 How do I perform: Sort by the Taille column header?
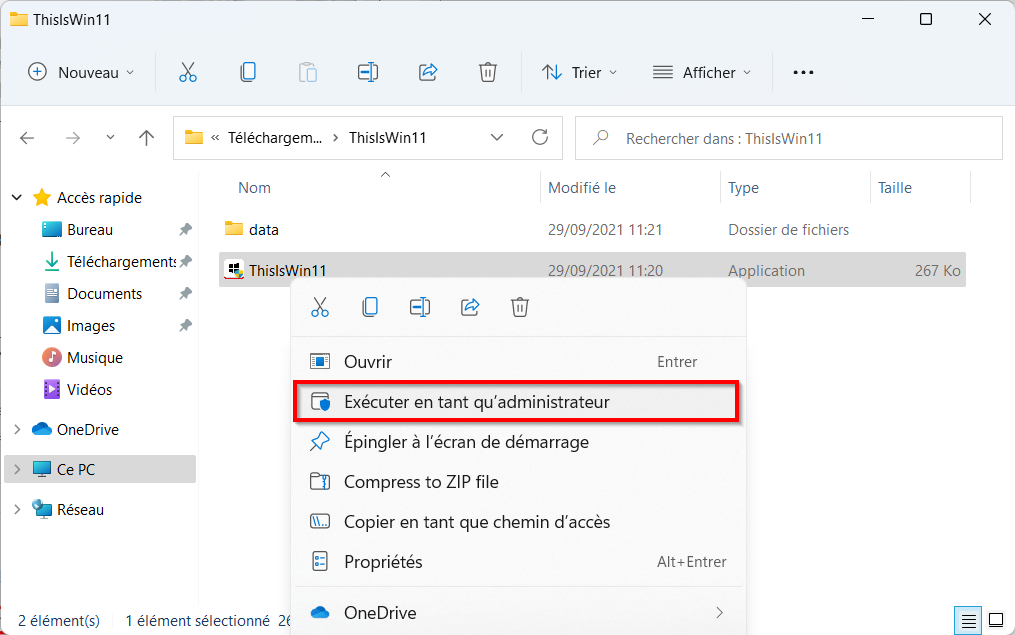(x=895, y=188)
